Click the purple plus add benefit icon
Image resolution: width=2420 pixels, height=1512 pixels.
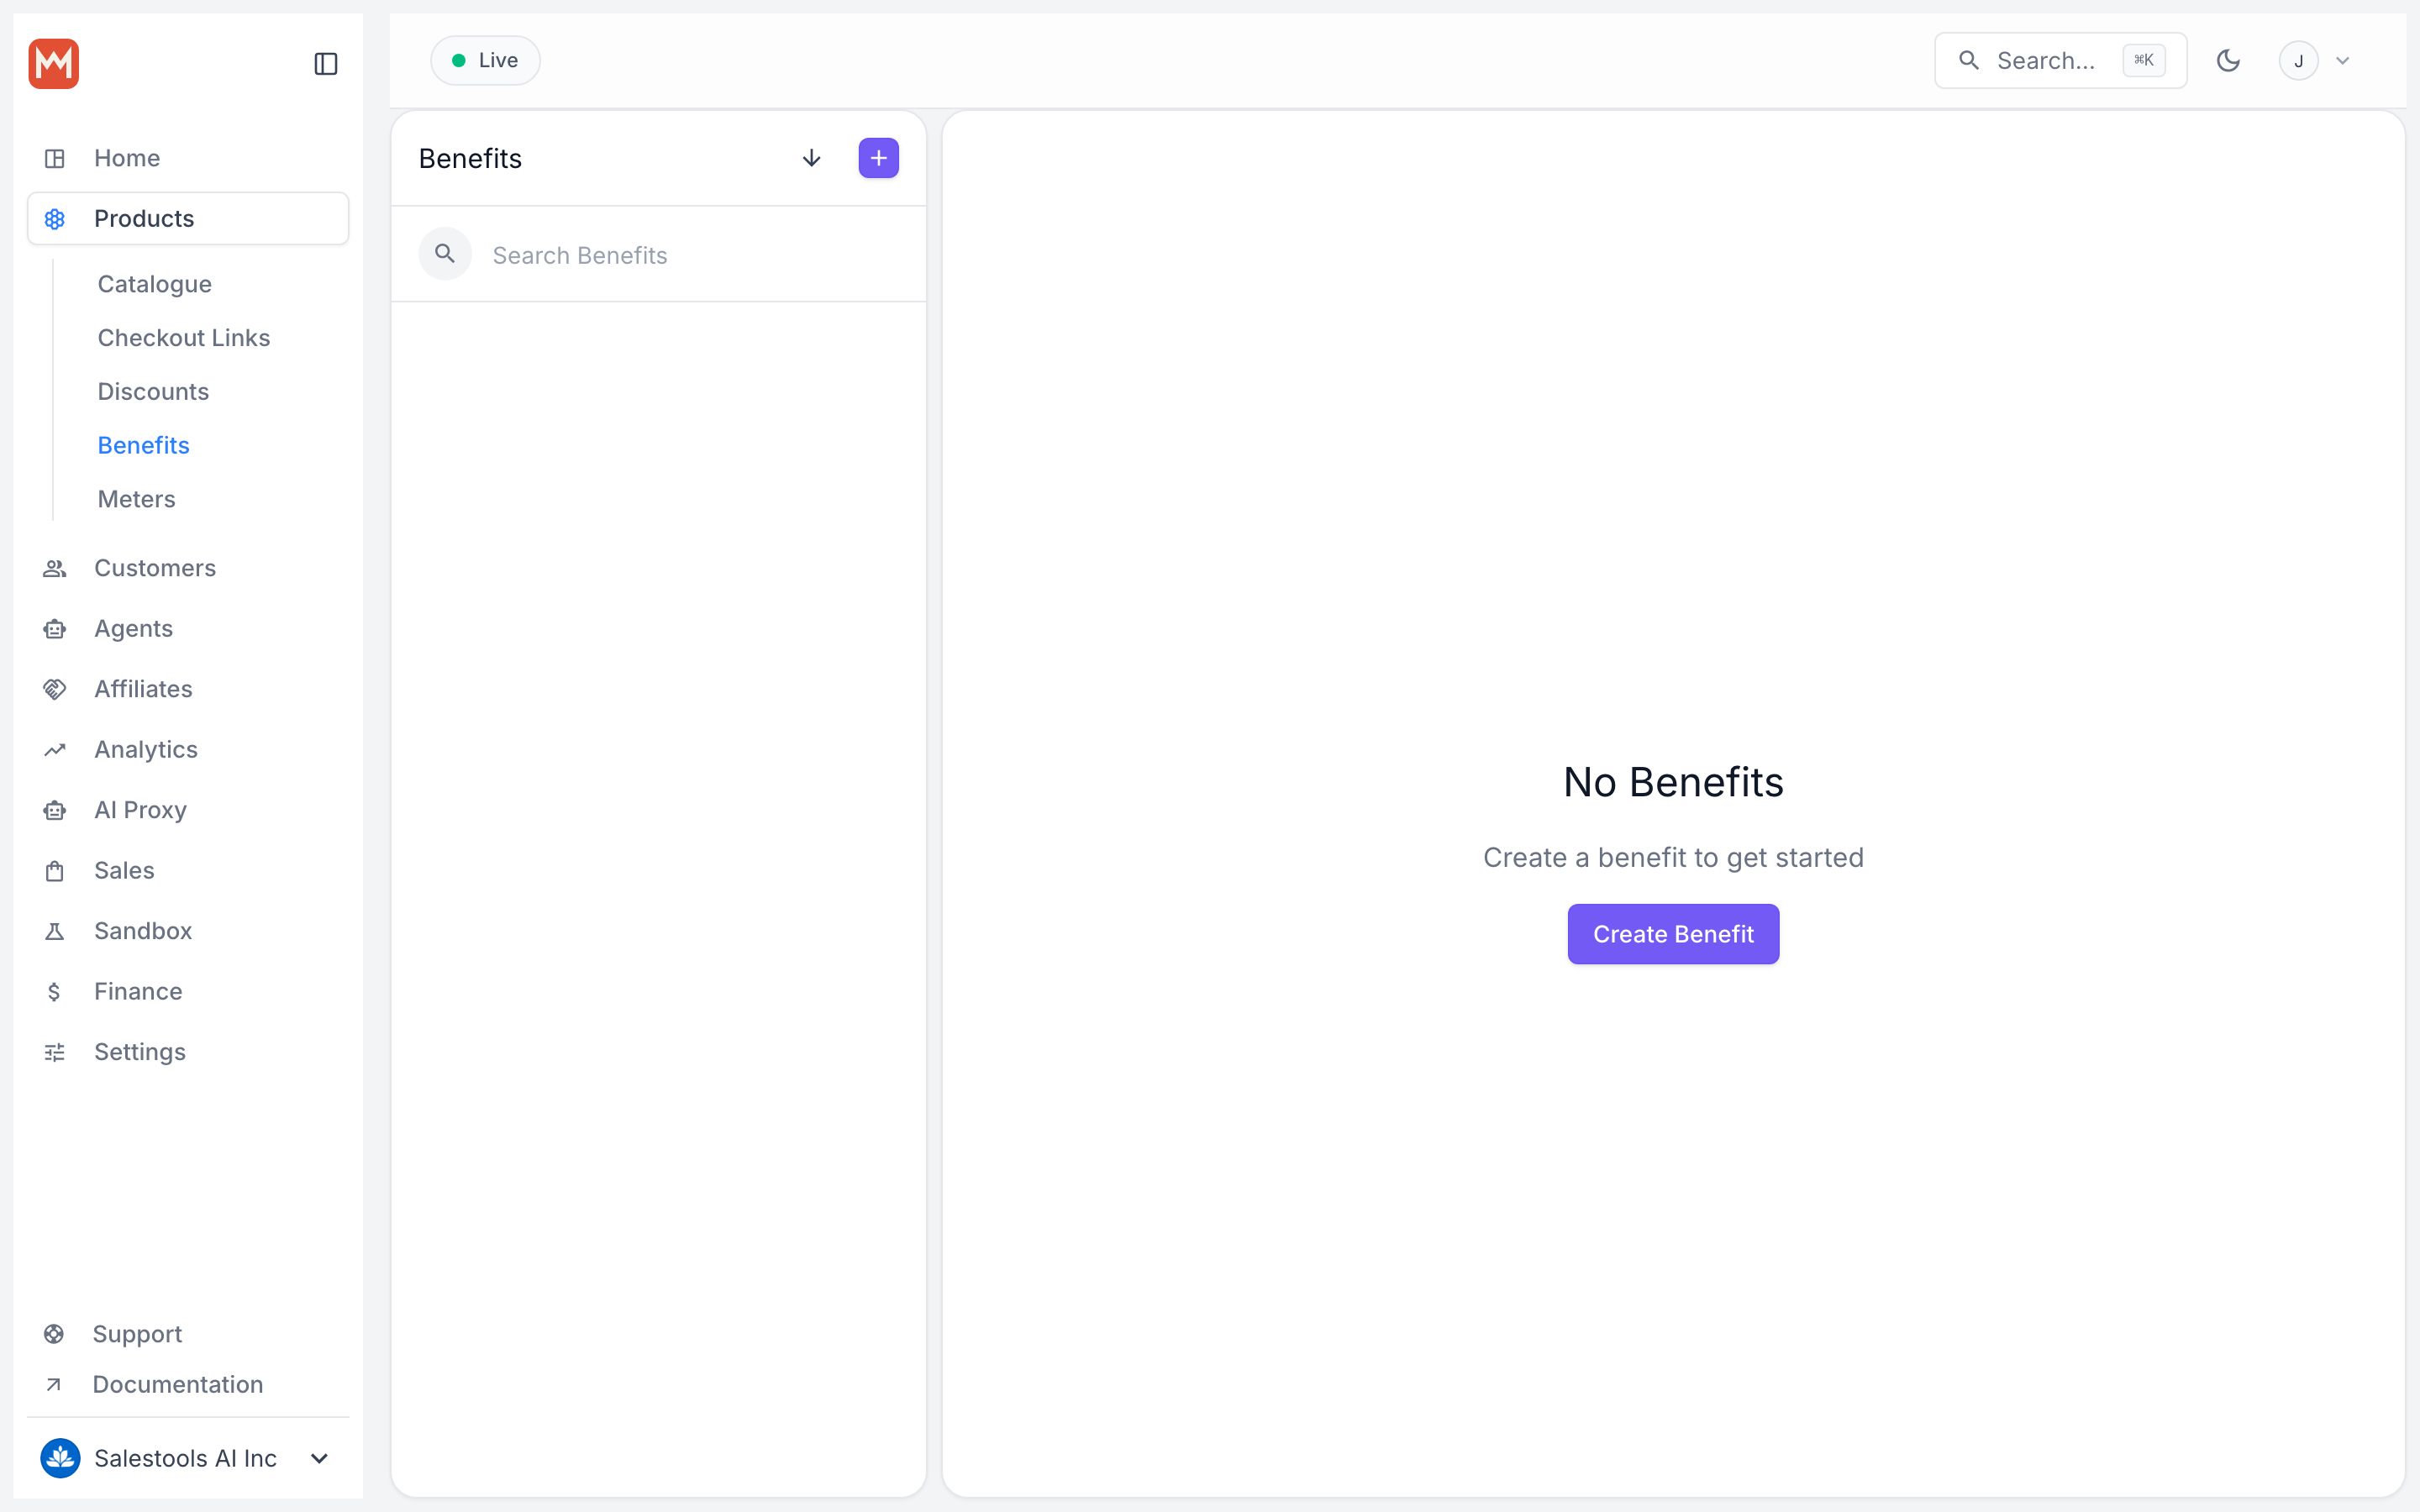tap(878, 158)
